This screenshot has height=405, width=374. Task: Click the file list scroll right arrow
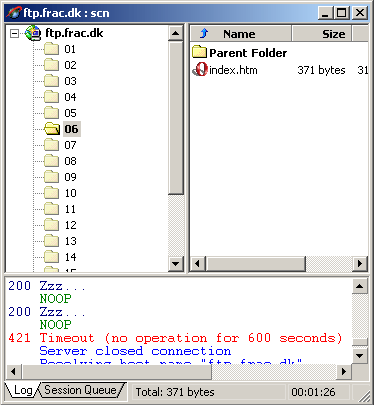point(360,264)
